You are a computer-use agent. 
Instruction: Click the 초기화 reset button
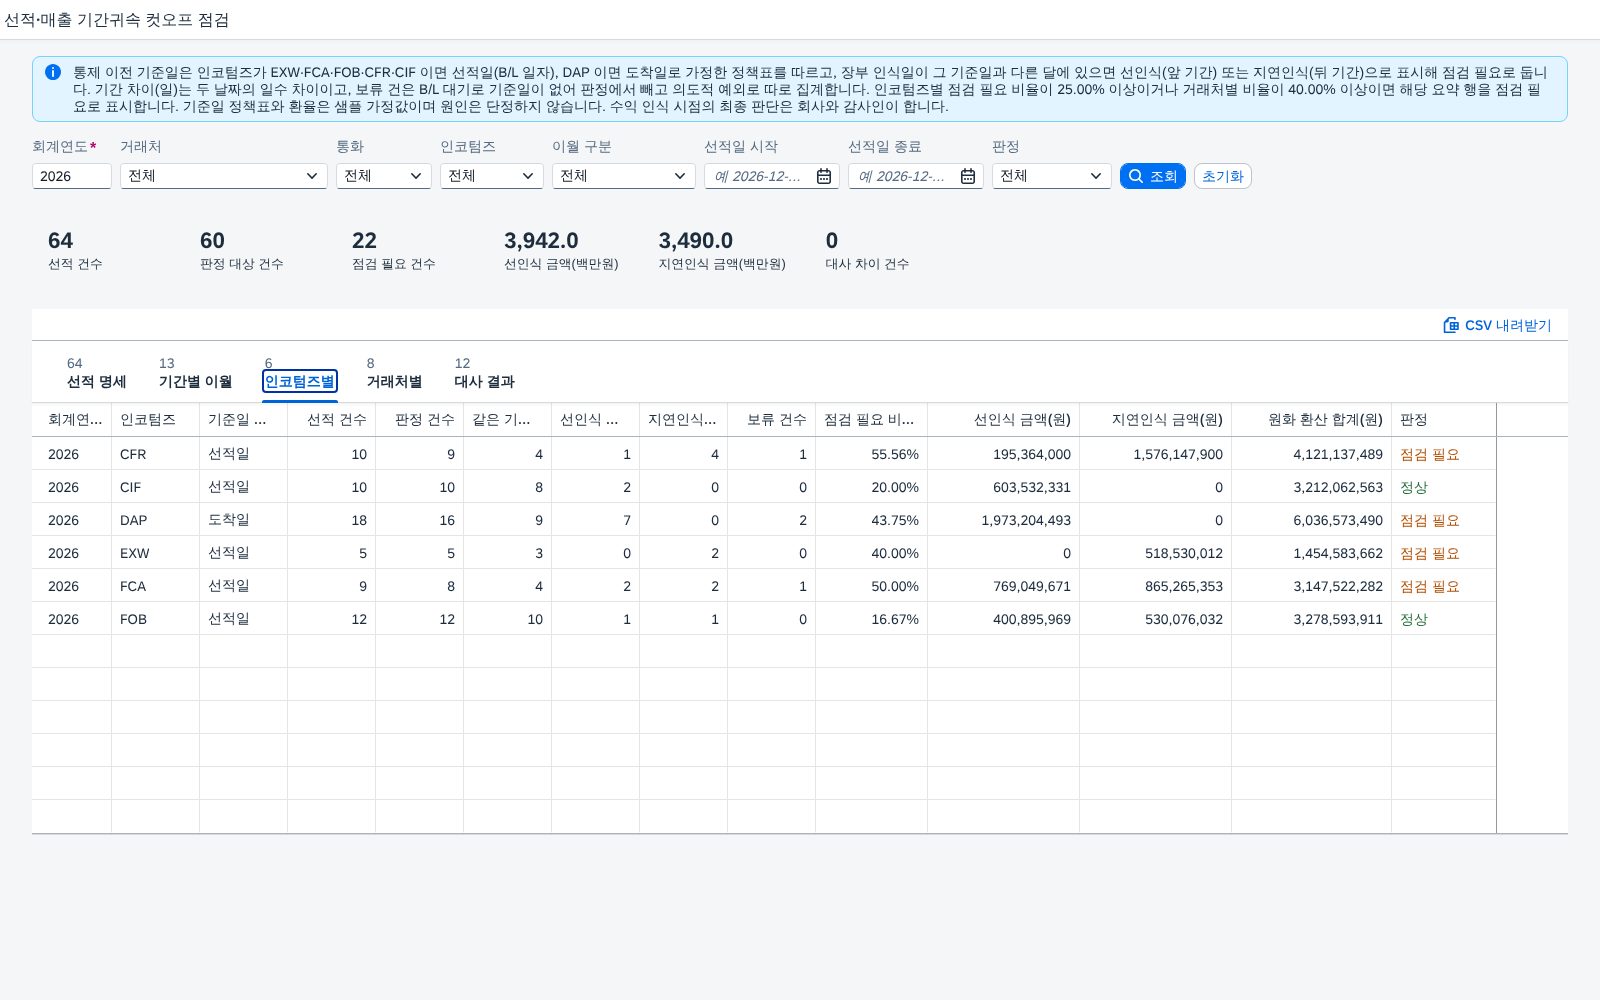point(1222,176)
